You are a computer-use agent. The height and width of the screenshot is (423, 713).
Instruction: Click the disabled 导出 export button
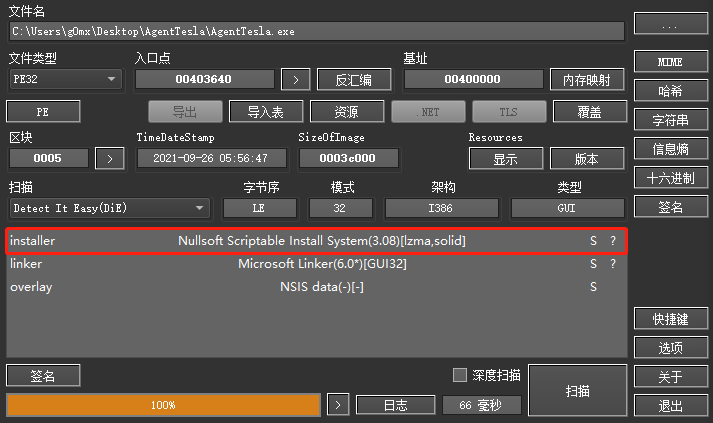186,111
